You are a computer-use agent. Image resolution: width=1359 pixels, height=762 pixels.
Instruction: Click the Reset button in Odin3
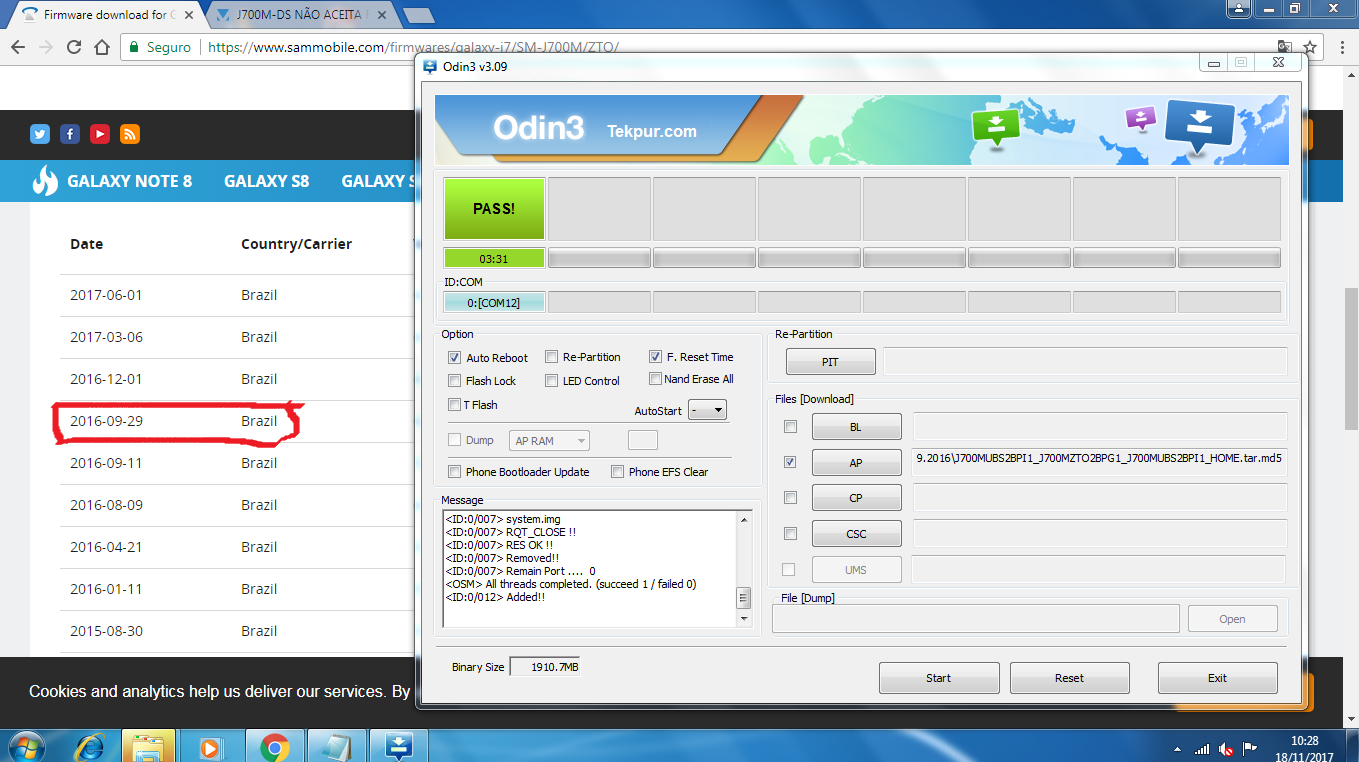[1069, 678]
